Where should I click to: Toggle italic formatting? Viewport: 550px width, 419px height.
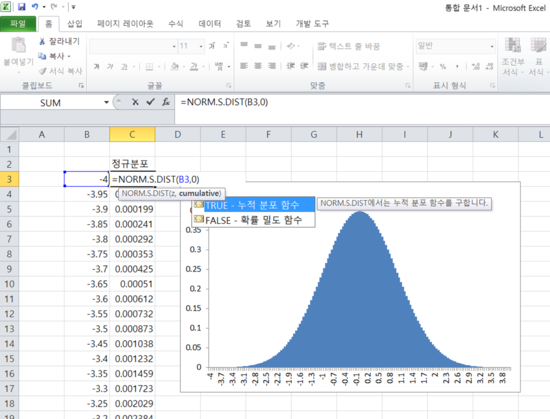(x=110, y=66)
